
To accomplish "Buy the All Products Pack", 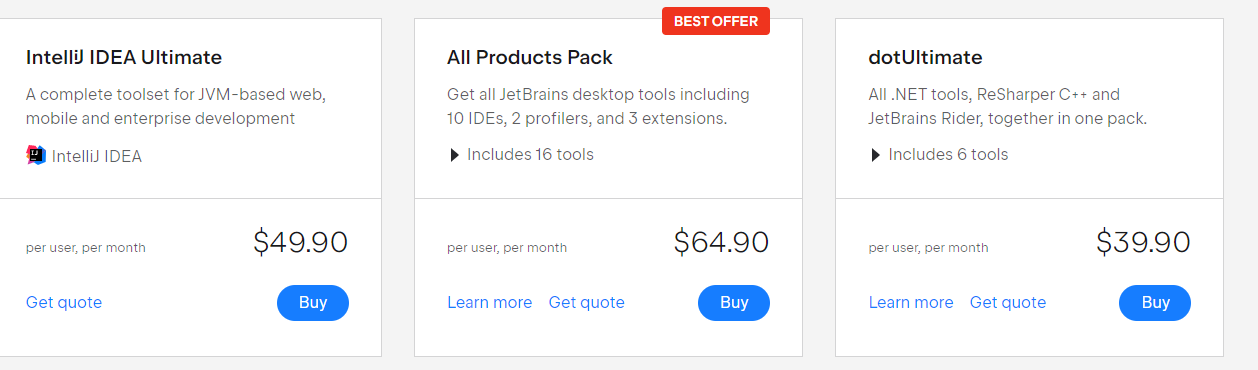I will pos(734,303).
